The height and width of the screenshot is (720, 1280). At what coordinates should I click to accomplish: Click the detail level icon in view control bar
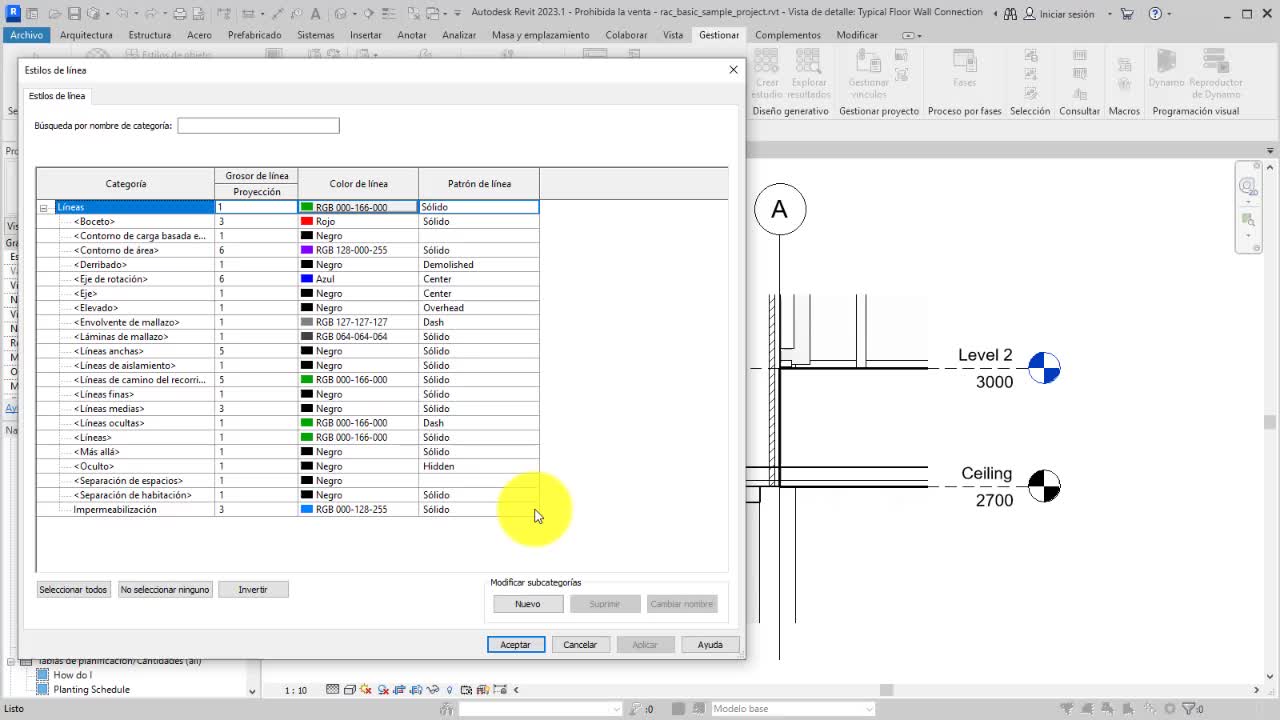[x=333, y=689]
